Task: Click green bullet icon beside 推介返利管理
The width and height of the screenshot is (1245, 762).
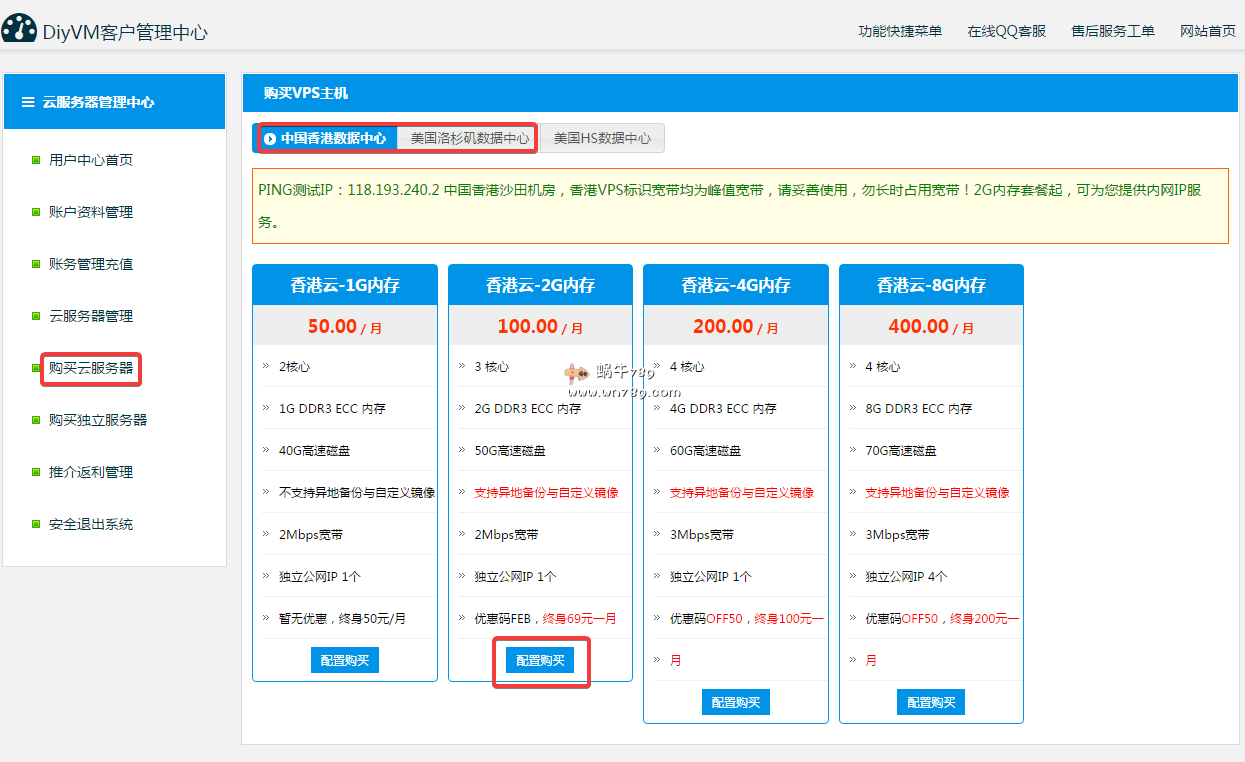Action: point(36,472)
